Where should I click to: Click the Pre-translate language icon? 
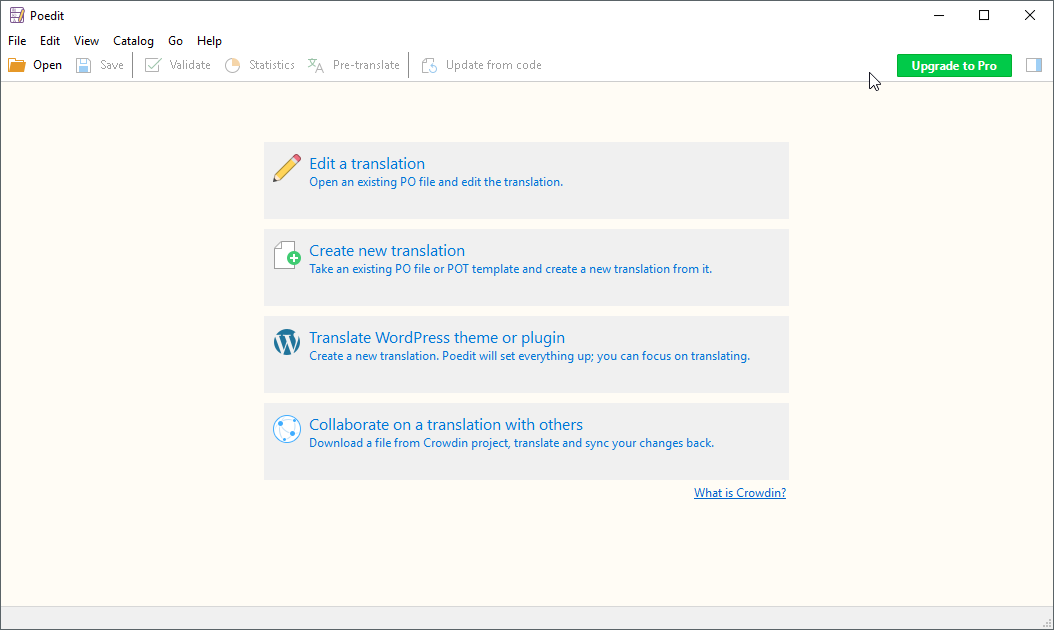click(x=316, y=65)
